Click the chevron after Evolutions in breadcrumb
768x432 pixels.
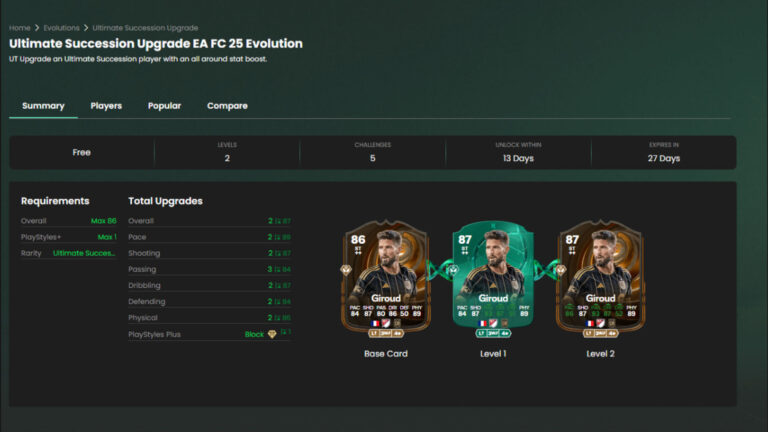click(86, 28)
